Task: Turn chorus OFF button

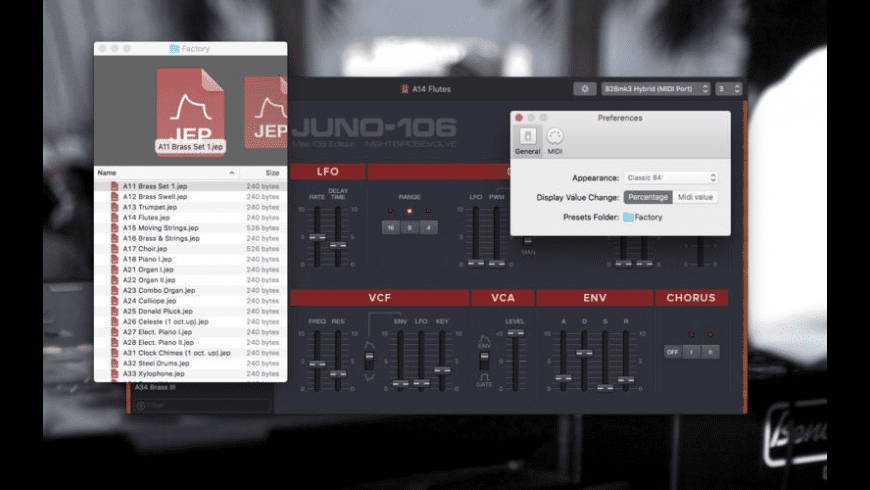Action: [x=672, y=352]
